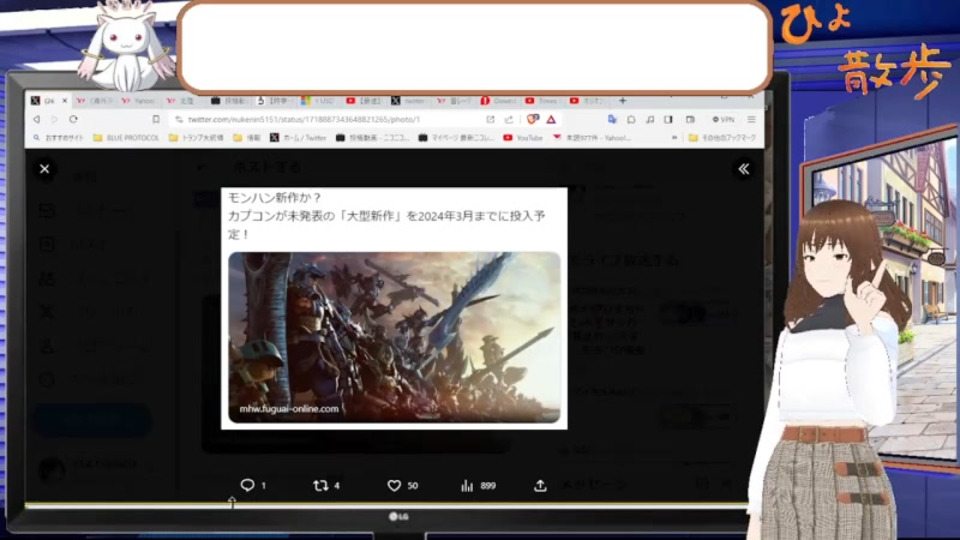Open the YouTube bookmark
Viewport: 960px width, 540px height.
click(523, 138)
